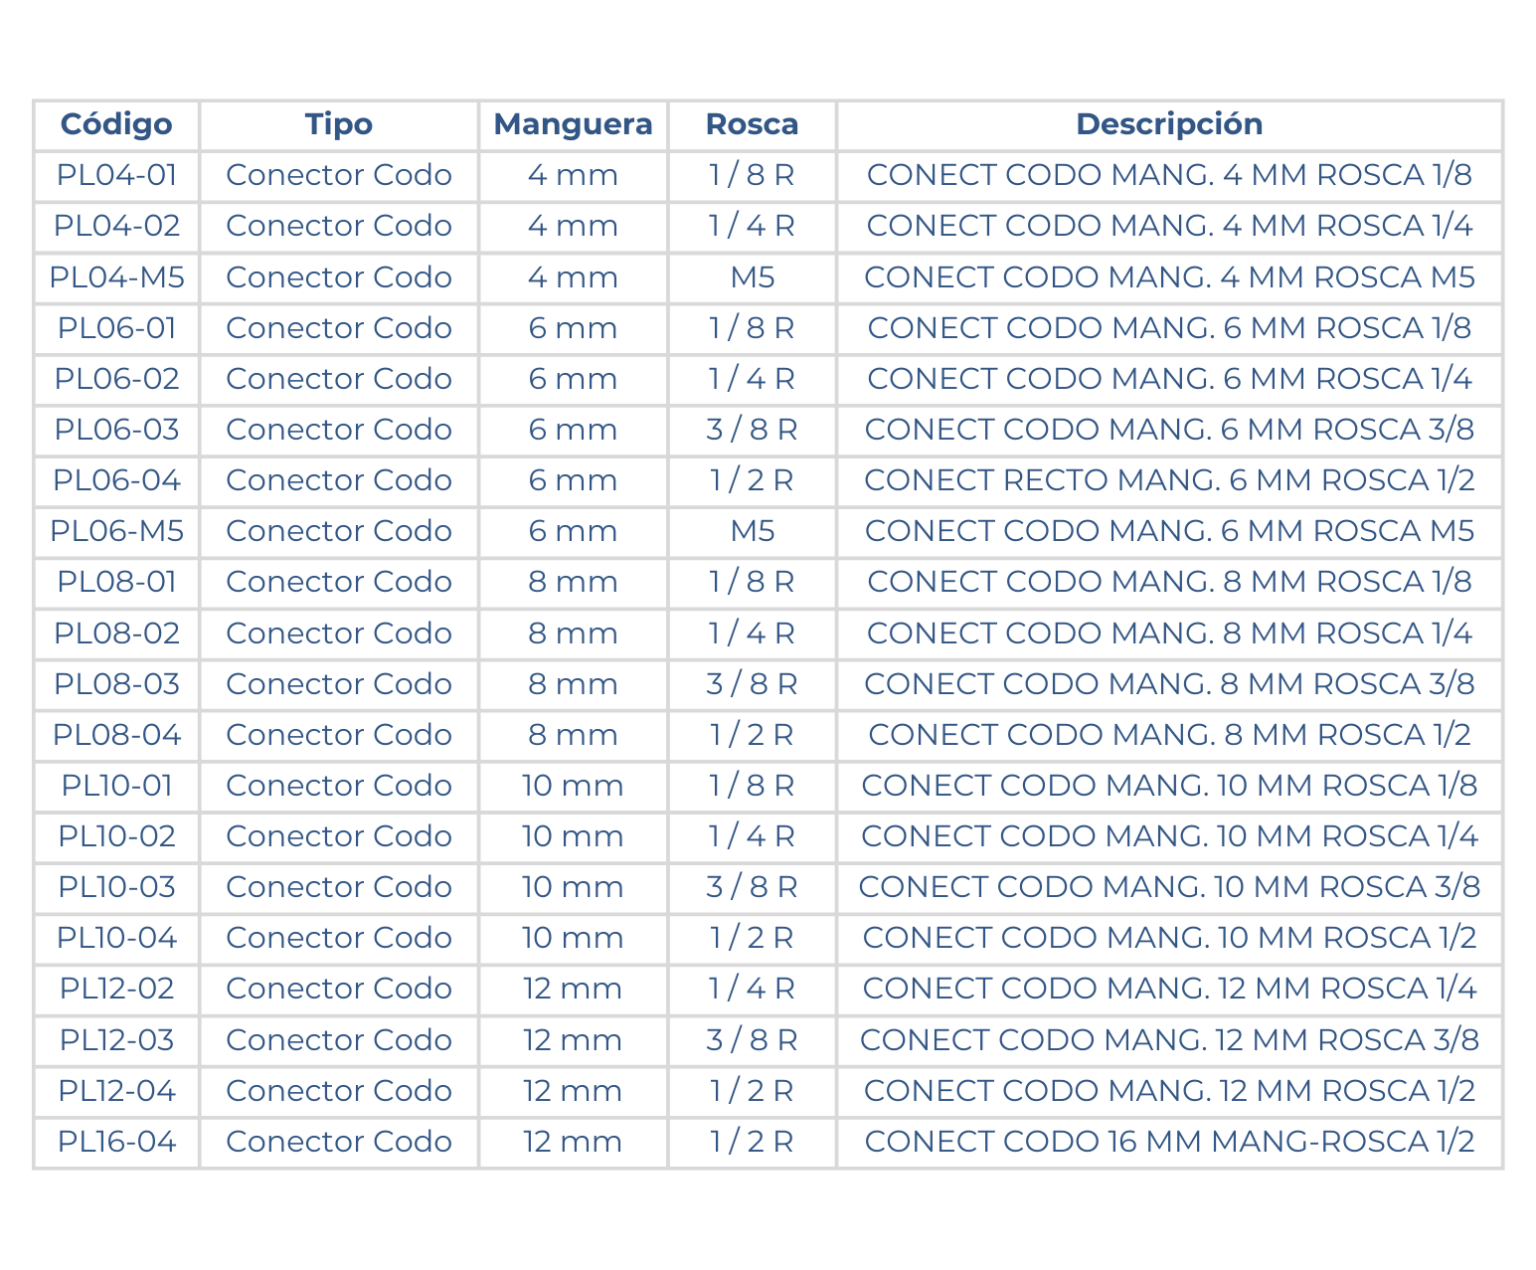Select code cell PL04-01
1536x1270 pixels.
[117, 175]
